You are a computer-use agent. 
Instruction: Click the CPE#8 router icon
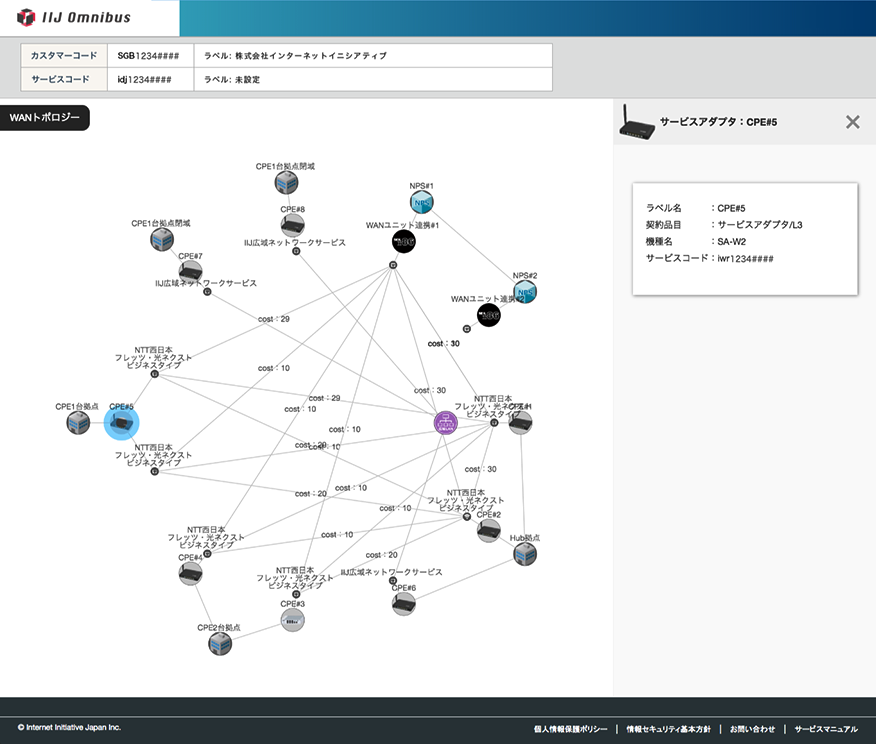point(292,225)
